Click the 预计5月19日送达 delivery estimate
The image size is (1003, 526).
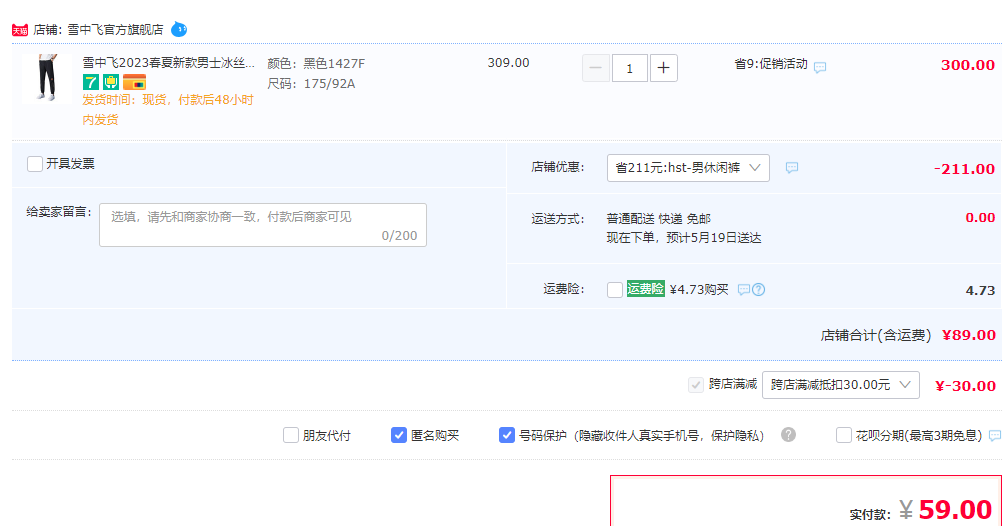(x=714, y=238)
